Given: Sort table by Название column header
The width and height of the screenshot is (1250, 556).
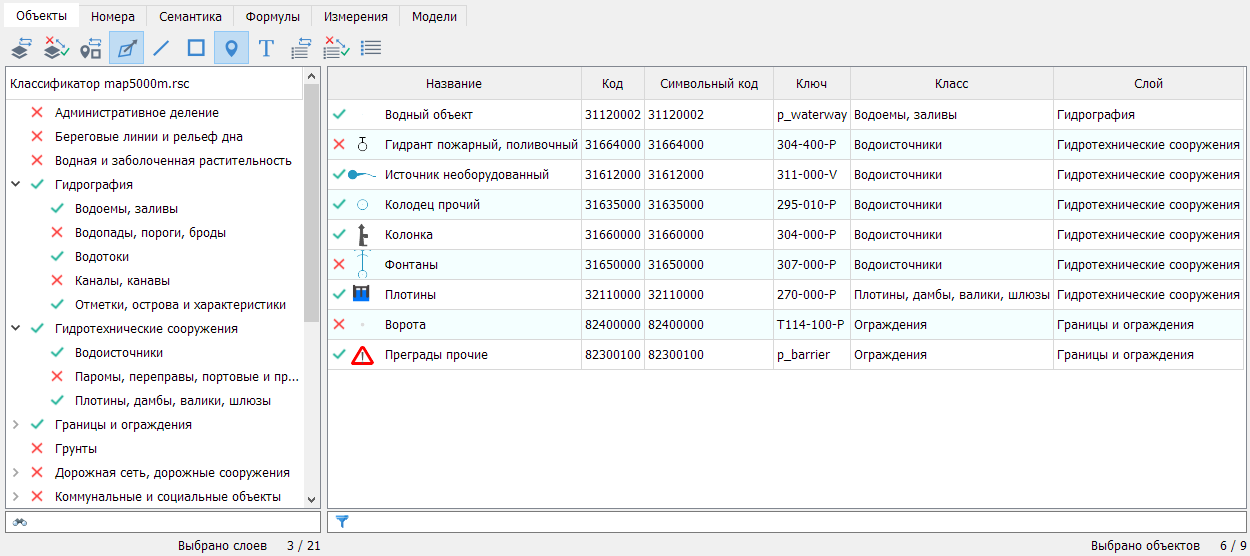Looking at the screenshot, I should click(x=453, y=84).
